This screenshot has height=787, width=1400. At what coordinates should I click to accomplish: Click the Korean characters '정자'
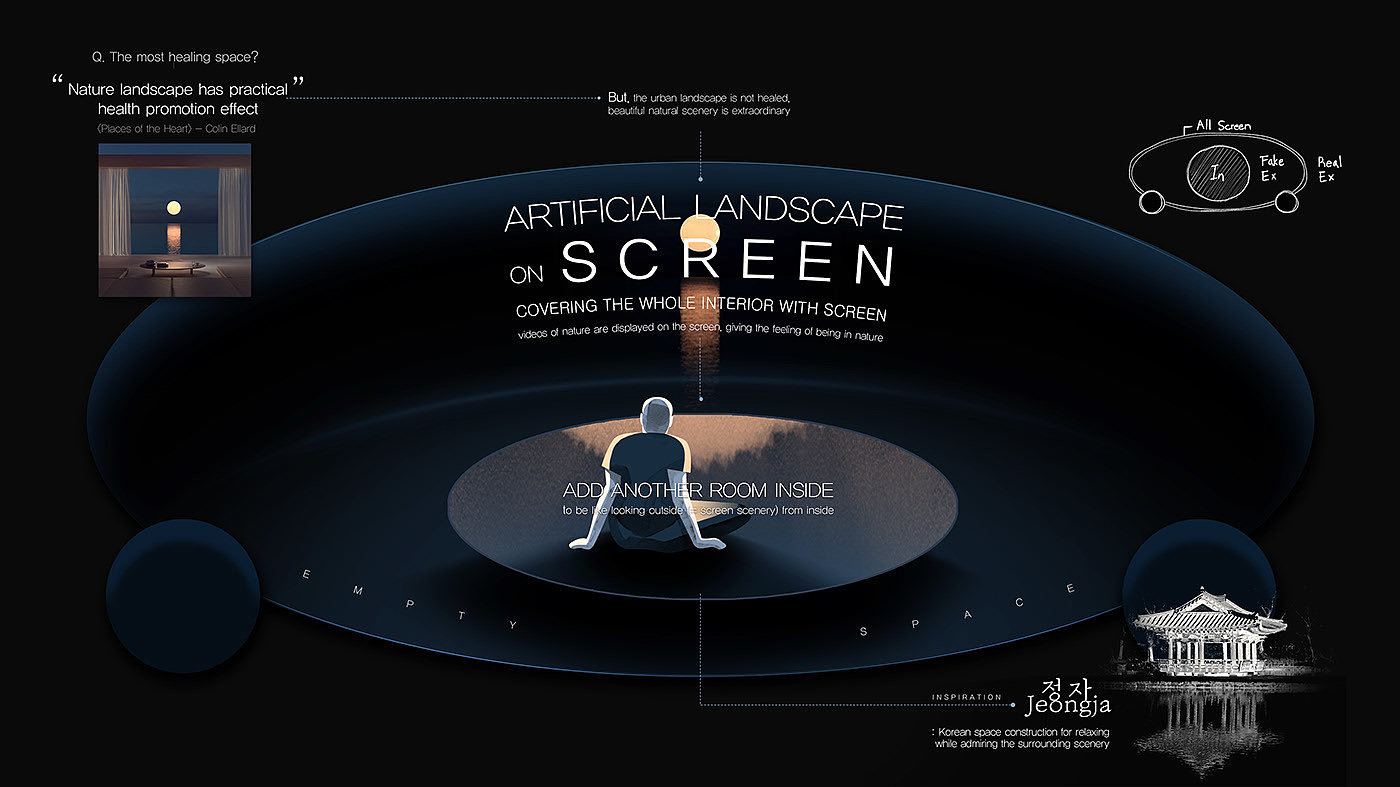(1065, 690)
